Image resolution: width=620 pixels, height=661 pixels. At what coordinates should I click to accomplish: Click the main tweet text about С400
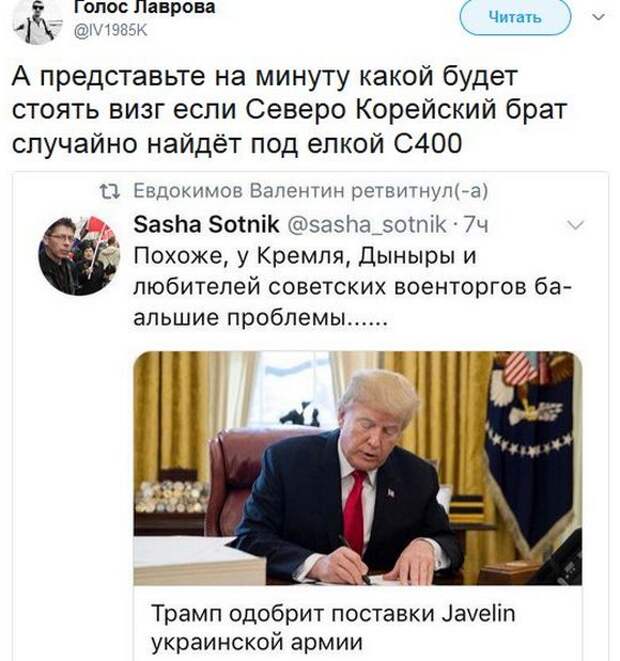click(289, 110)
